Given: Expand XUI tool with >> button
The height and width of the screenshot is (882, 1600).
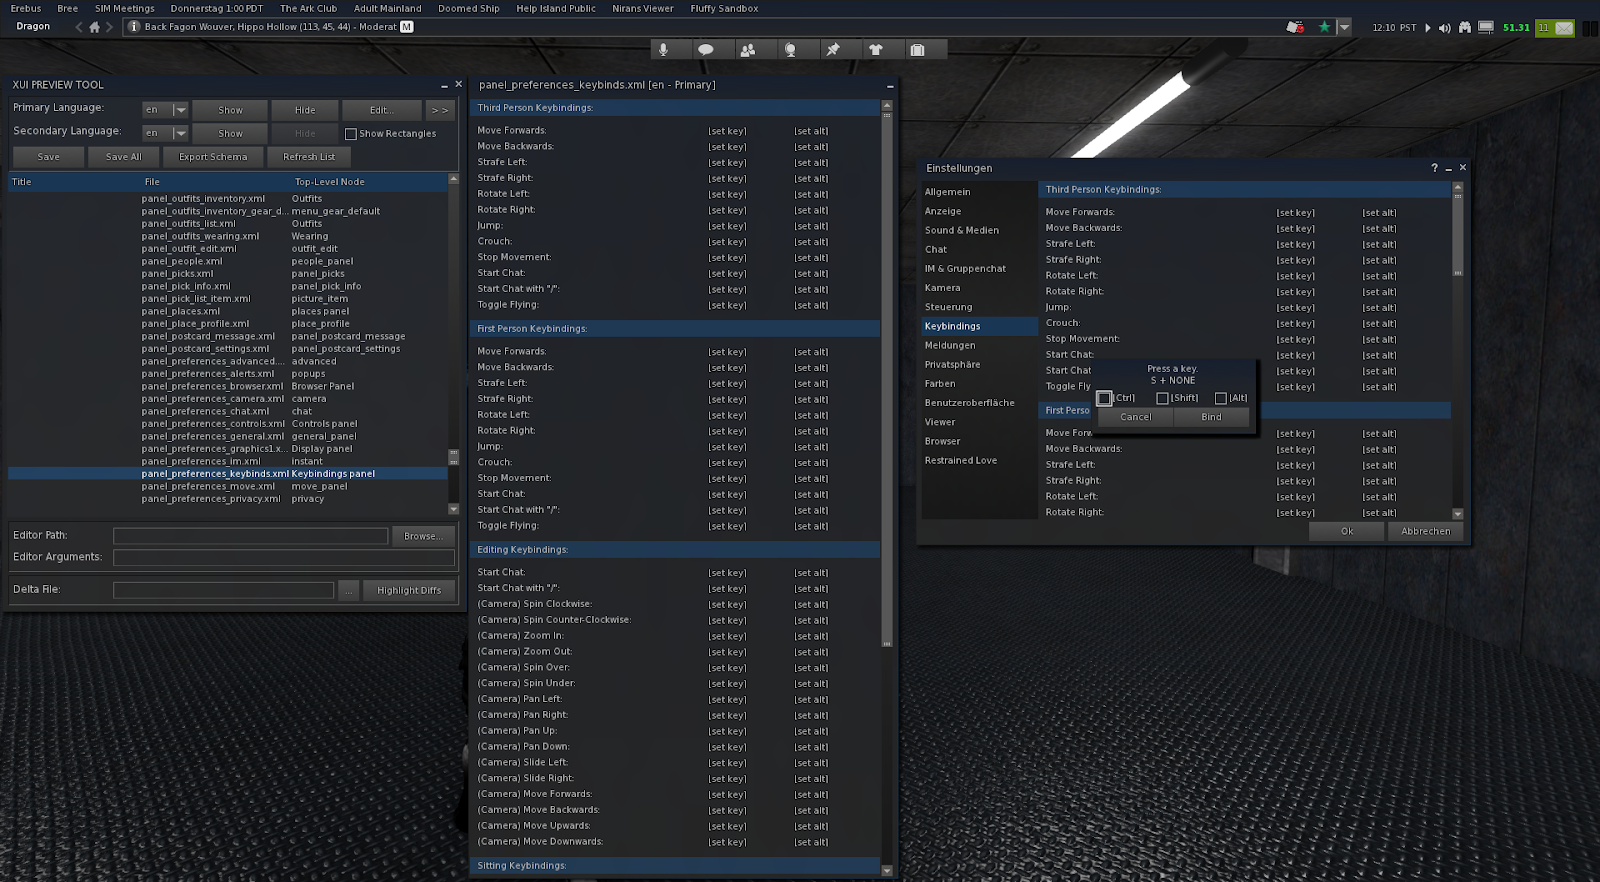Looking at the screenshot, I should tap(440, 110).
